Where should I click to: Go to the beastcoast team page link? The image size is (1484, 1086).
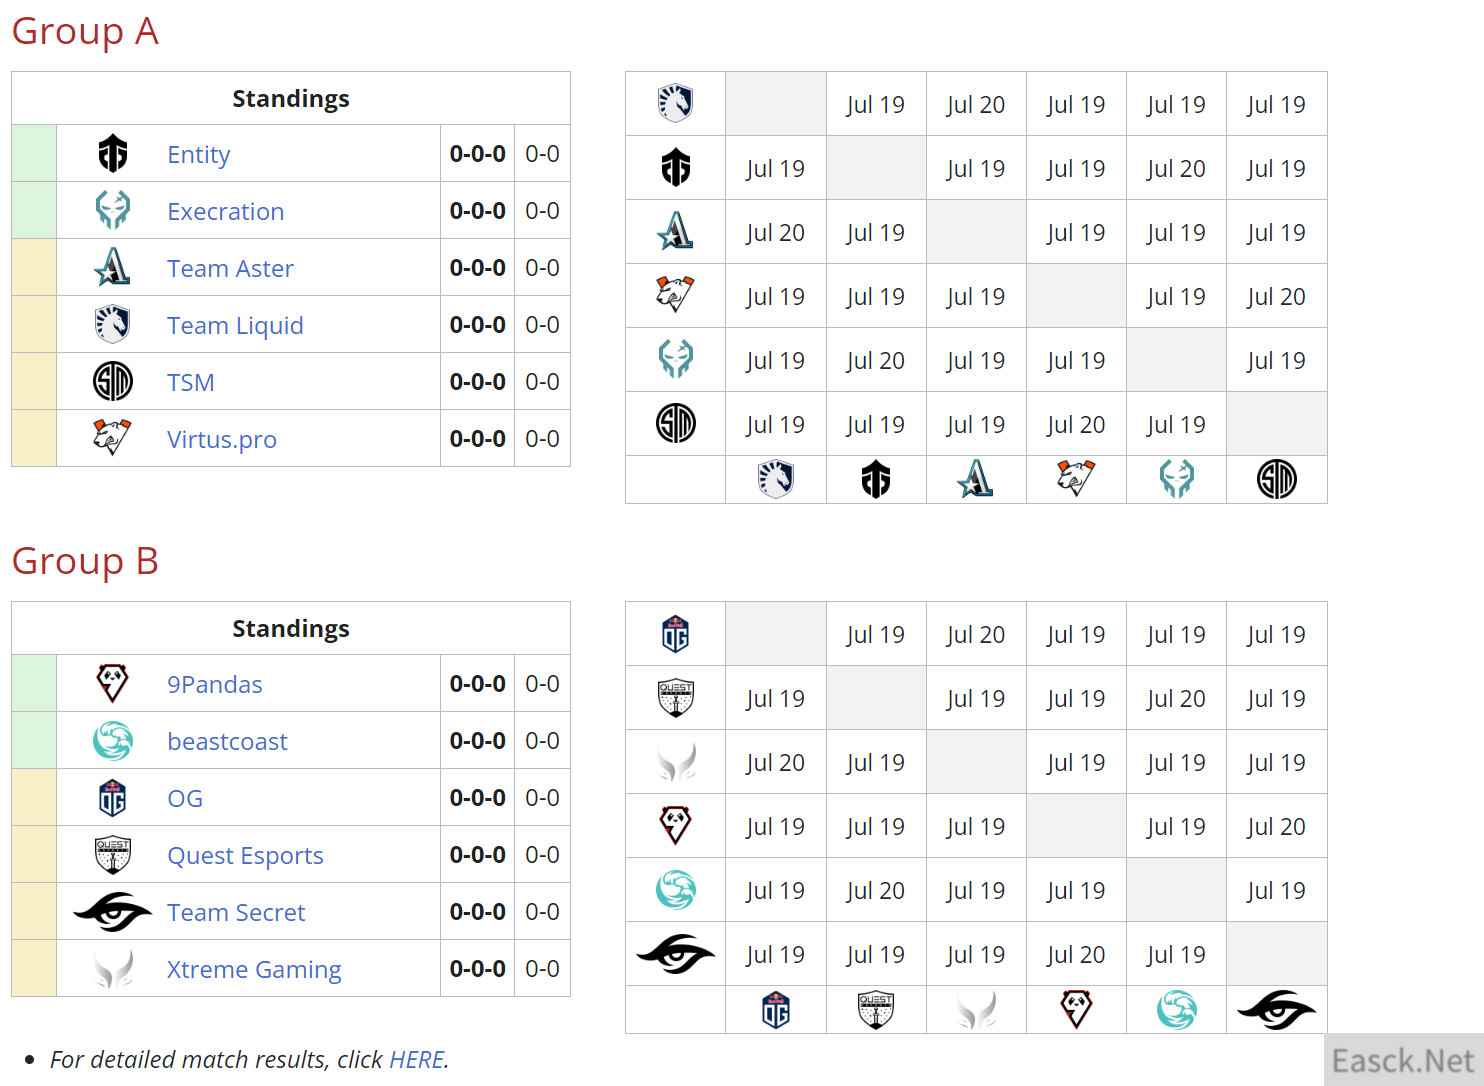(x=227, y=742)
